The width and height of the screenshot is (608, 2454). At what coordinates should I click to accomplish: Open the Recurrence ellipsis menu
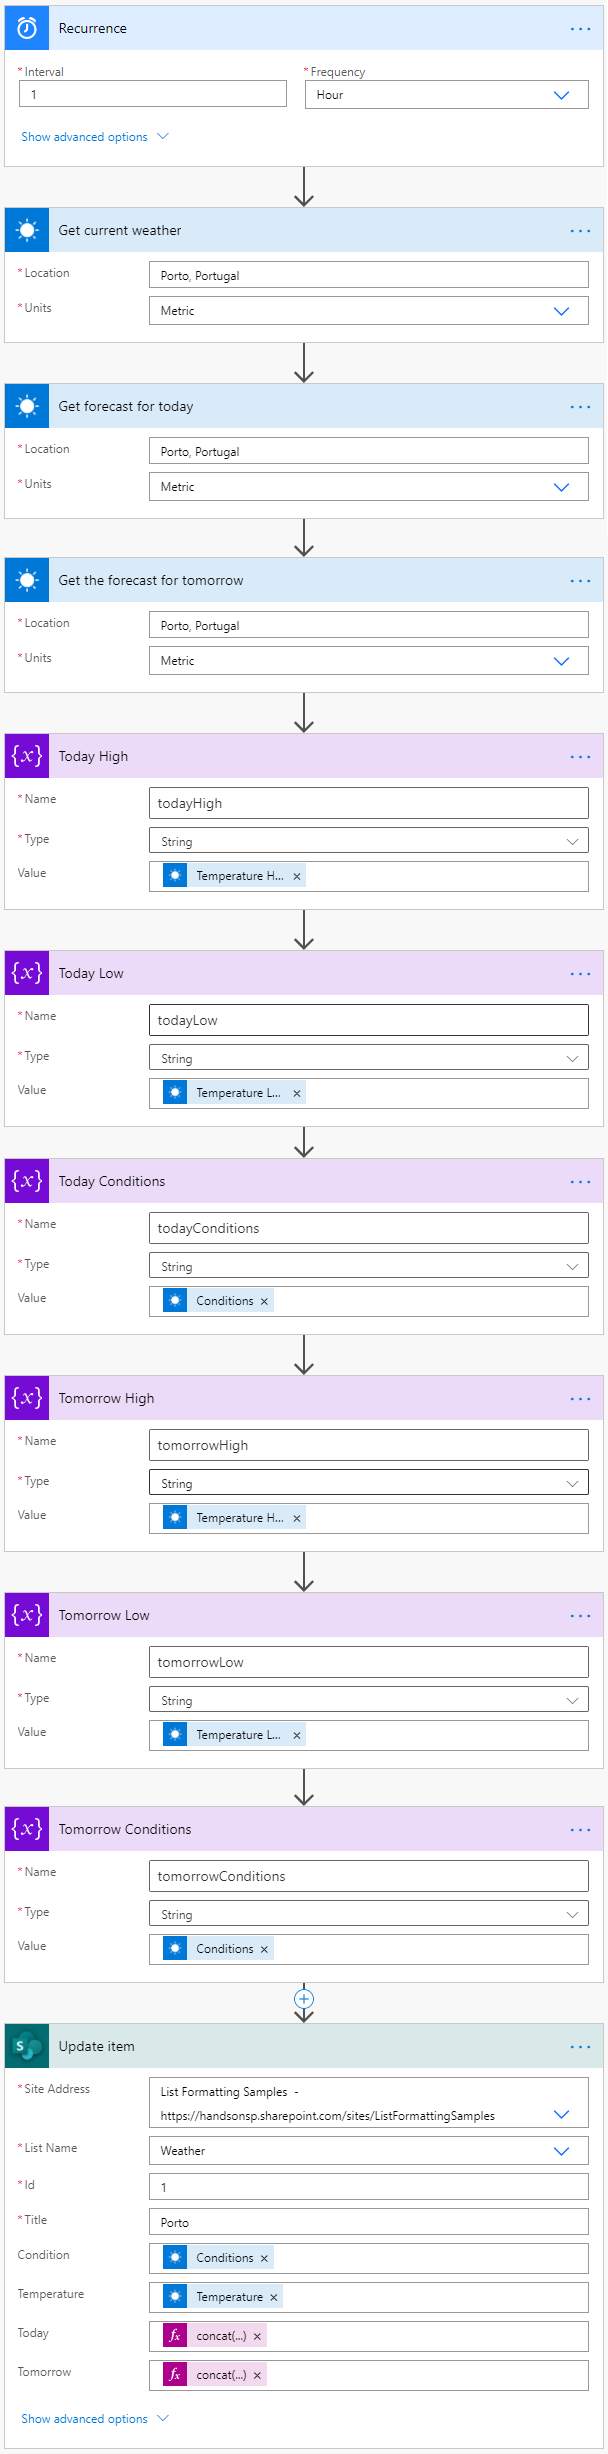pos(580,29)
